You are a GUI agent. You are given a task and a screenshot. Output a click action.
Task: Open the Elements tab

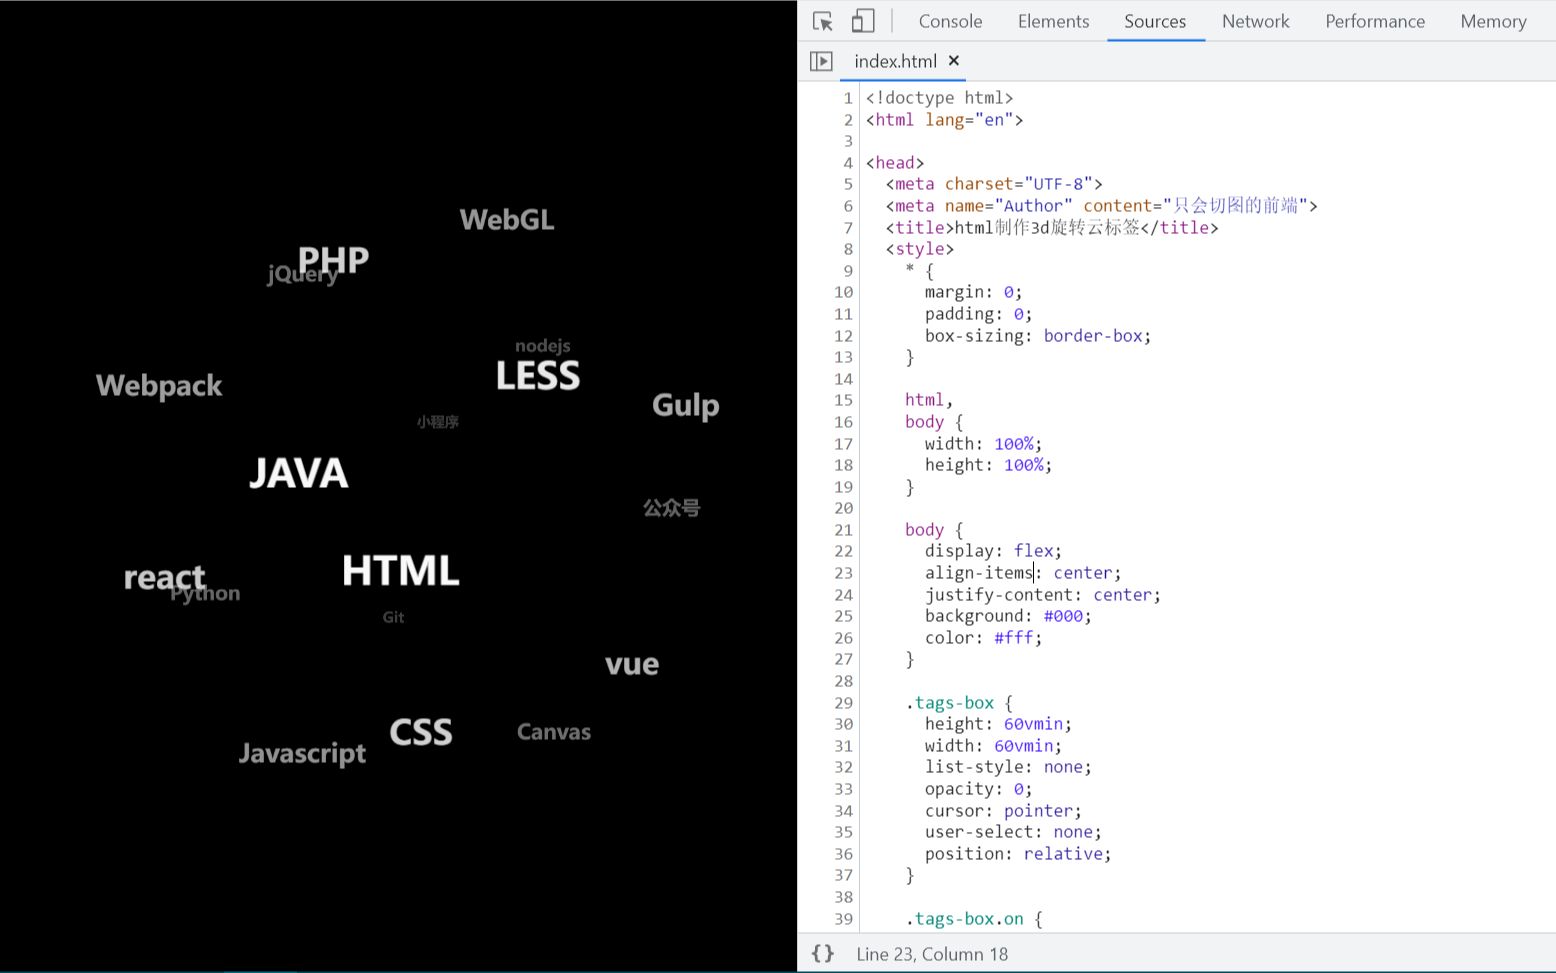(x=1053, y=21)
